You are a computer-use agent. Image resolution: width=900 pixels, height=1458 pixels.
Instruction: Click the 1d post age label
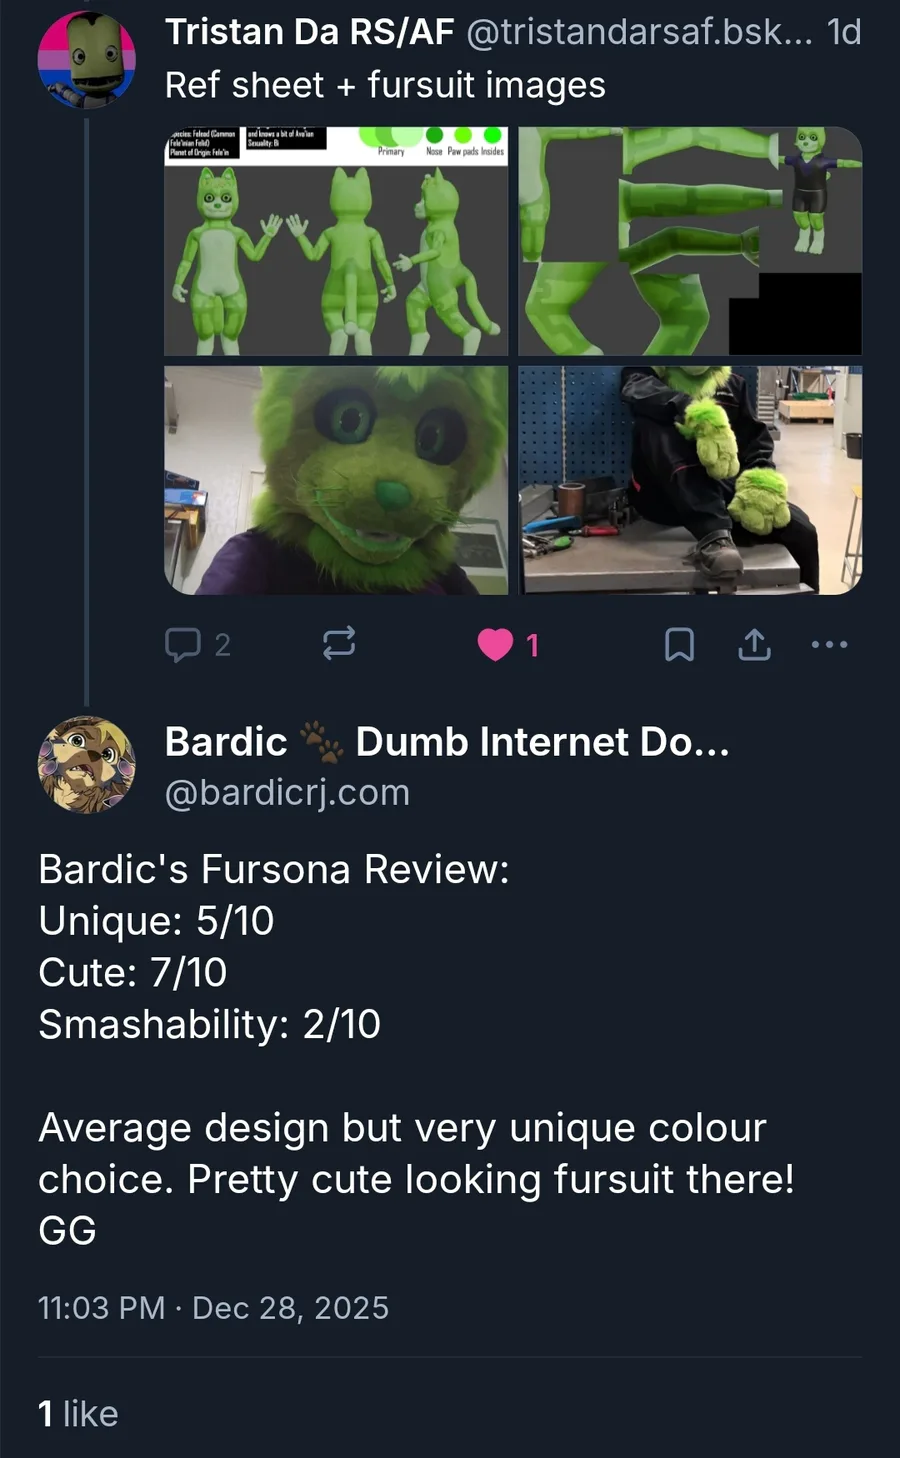[x=844, y=32]
